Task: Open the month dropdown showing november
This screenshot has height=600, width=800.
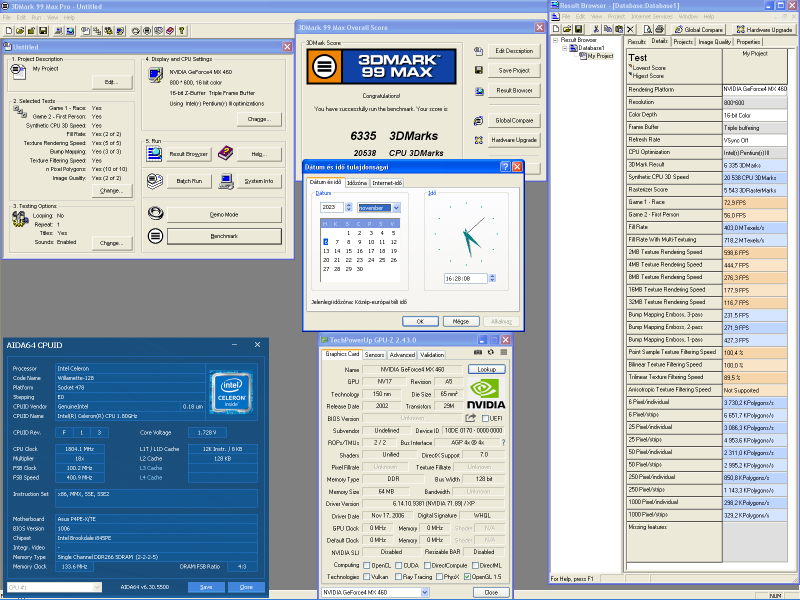Action: [x=396, y=208]
